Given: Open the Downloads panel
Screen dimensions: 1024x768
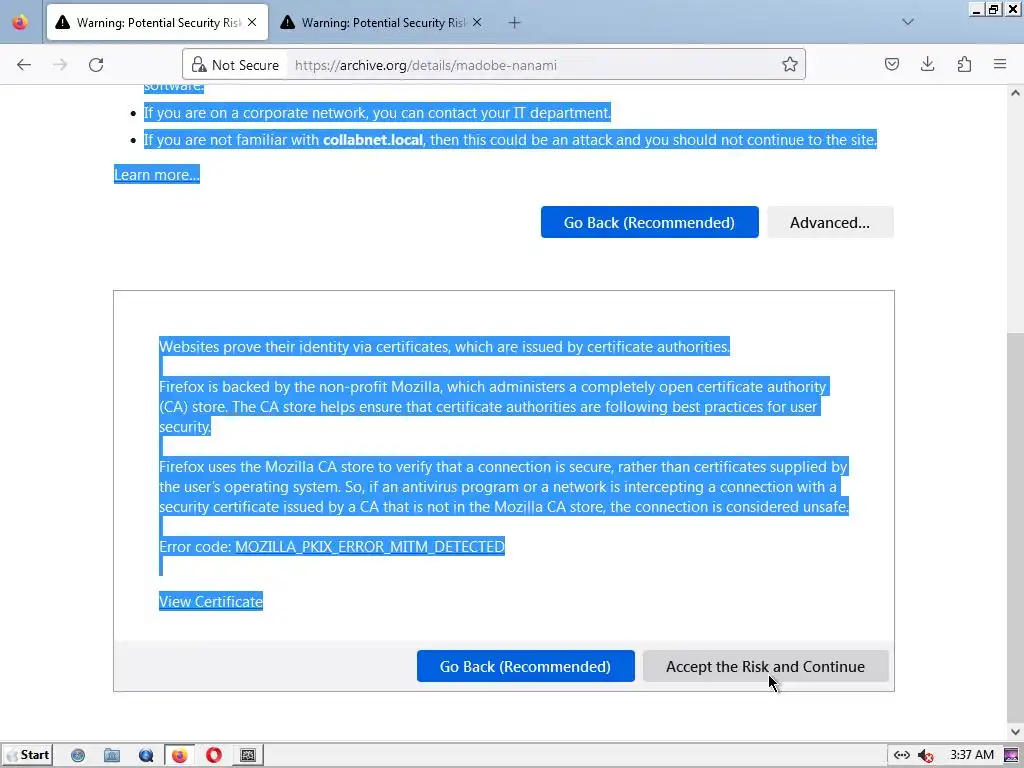Looking at the screenshot, I should (927, 64).
